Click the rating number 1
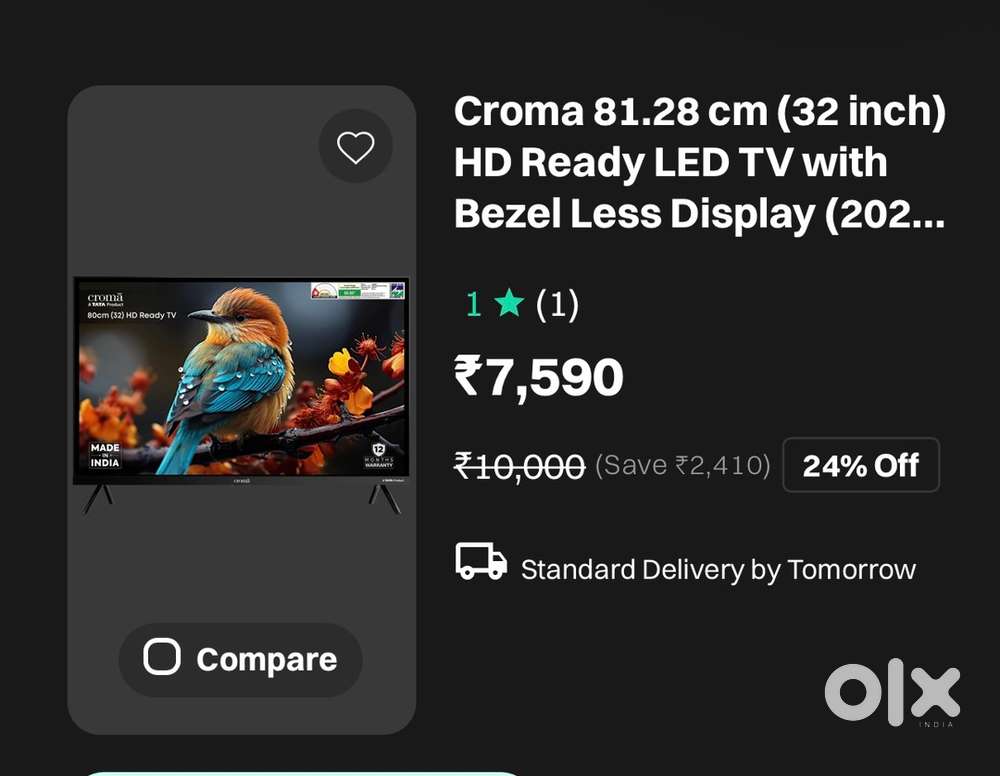This screenshot has width=1000, height=776. (x=473, y=304)
